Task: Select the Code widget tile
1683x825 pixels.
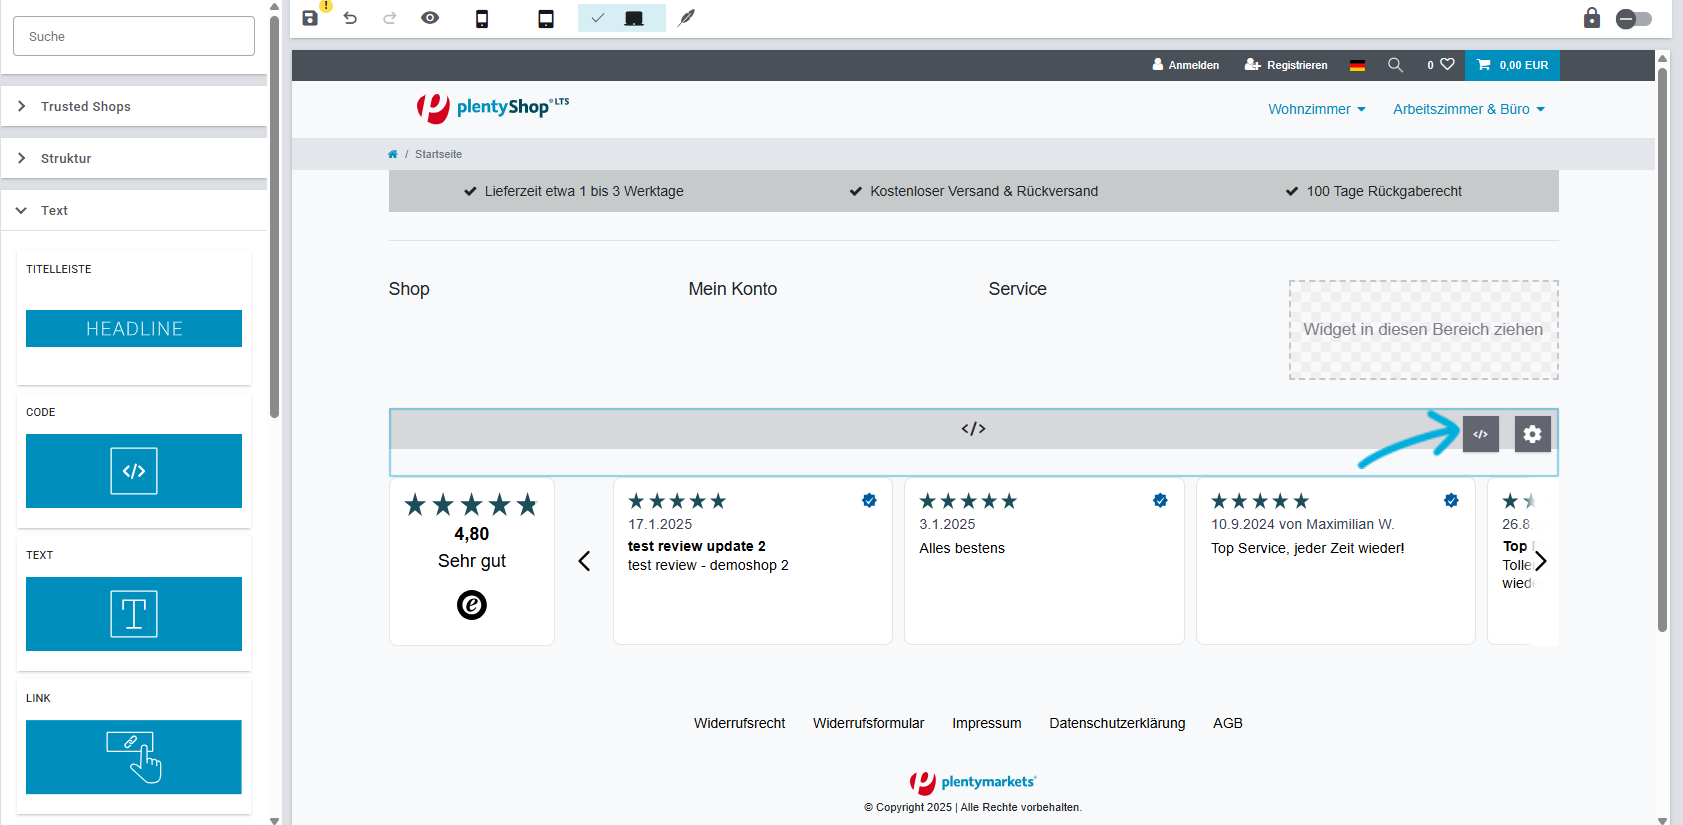Action: click(x=134, y=471)
